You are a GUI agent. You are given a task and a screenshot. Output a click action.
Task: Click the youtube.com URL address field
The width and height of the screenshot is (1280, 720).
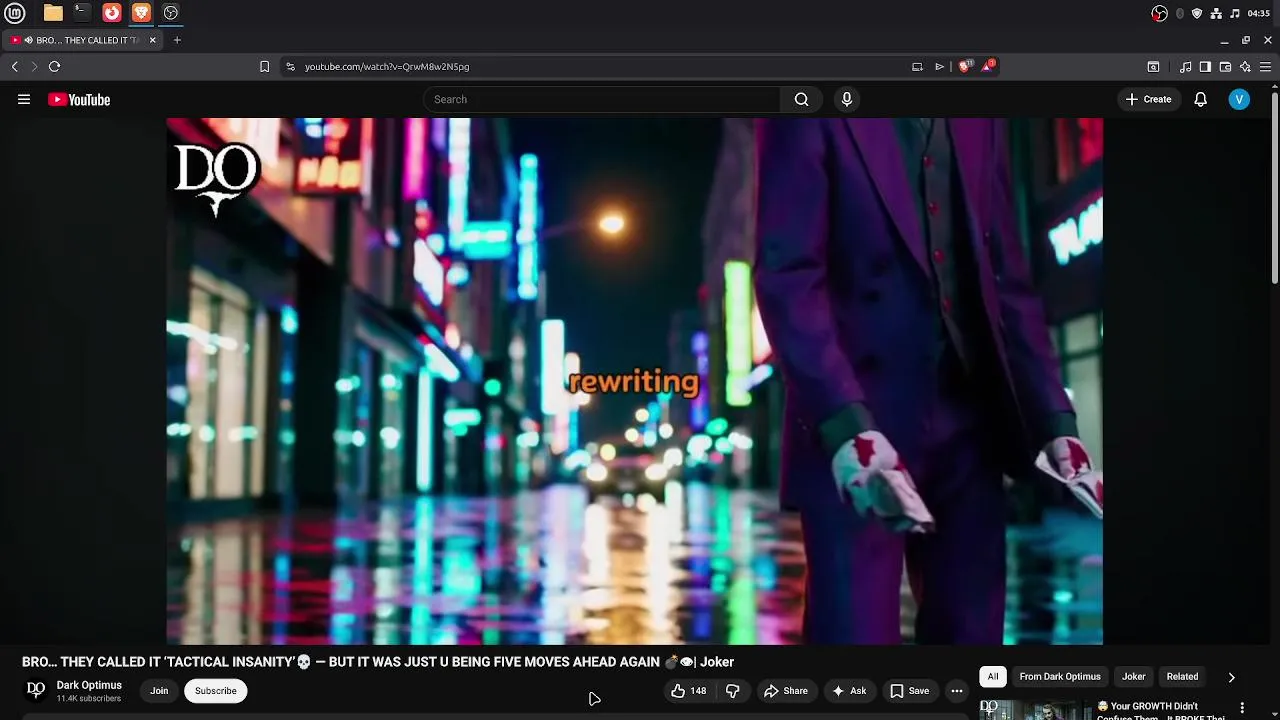[x=600, y=67]
